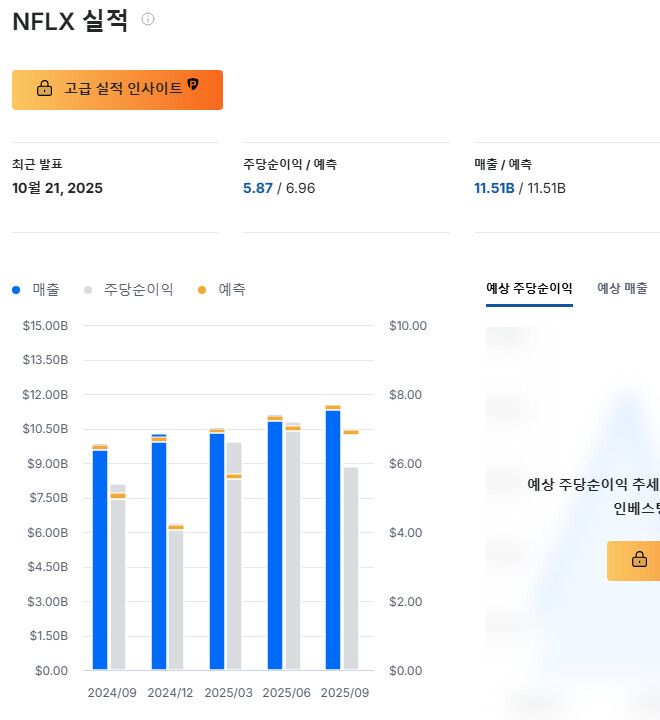
Task: Click the $7.50B axis label
Action: tap(49, 498)
